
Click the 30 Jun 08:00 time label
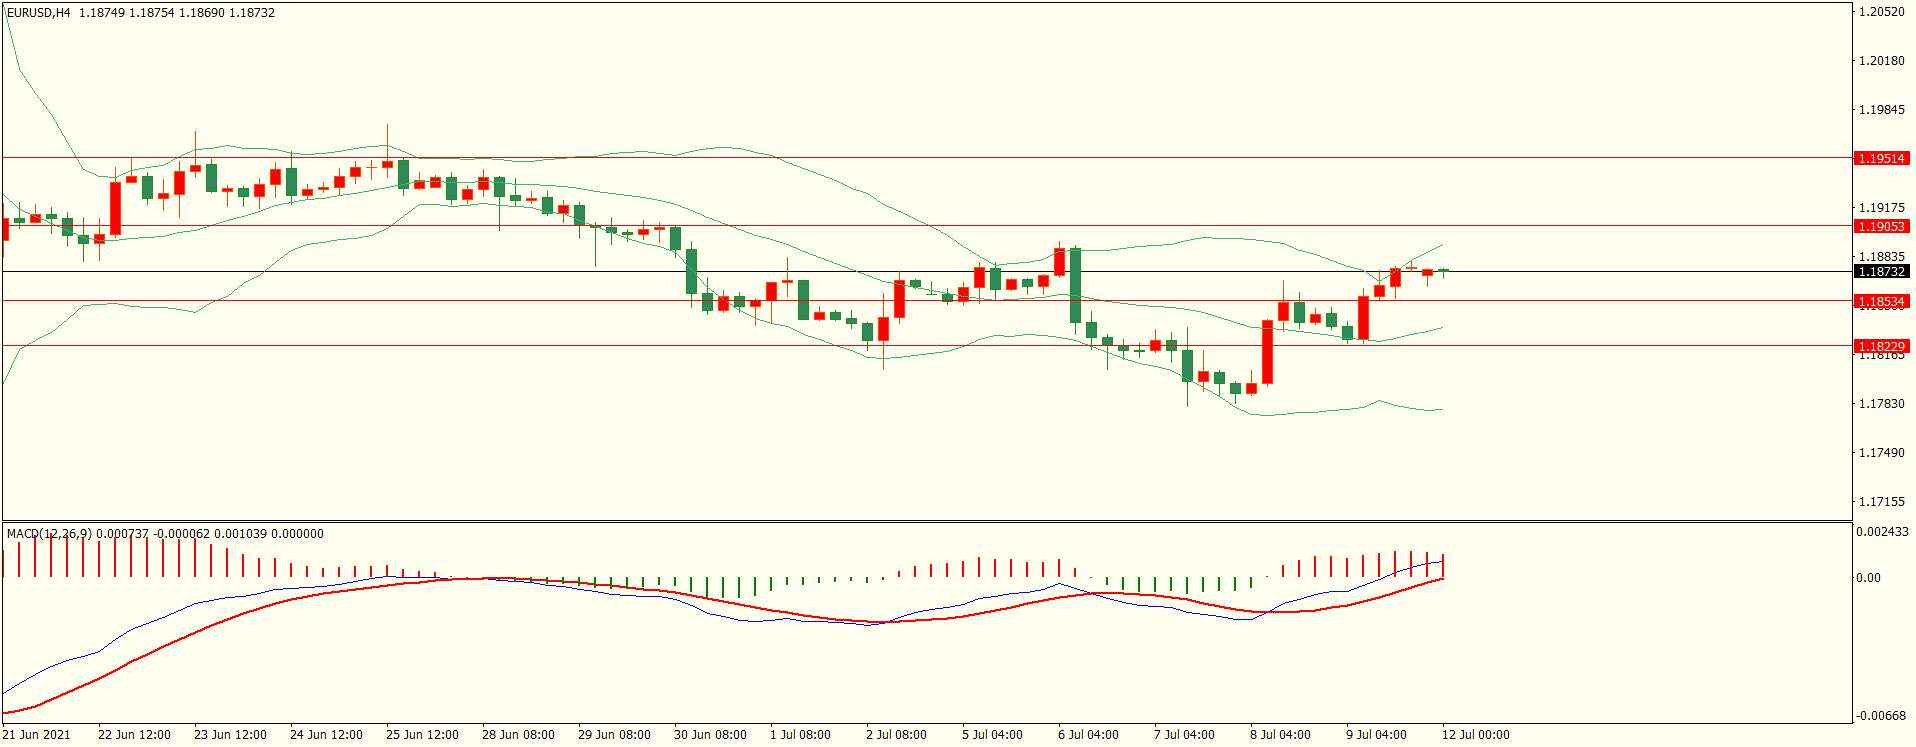coord(710,735)
